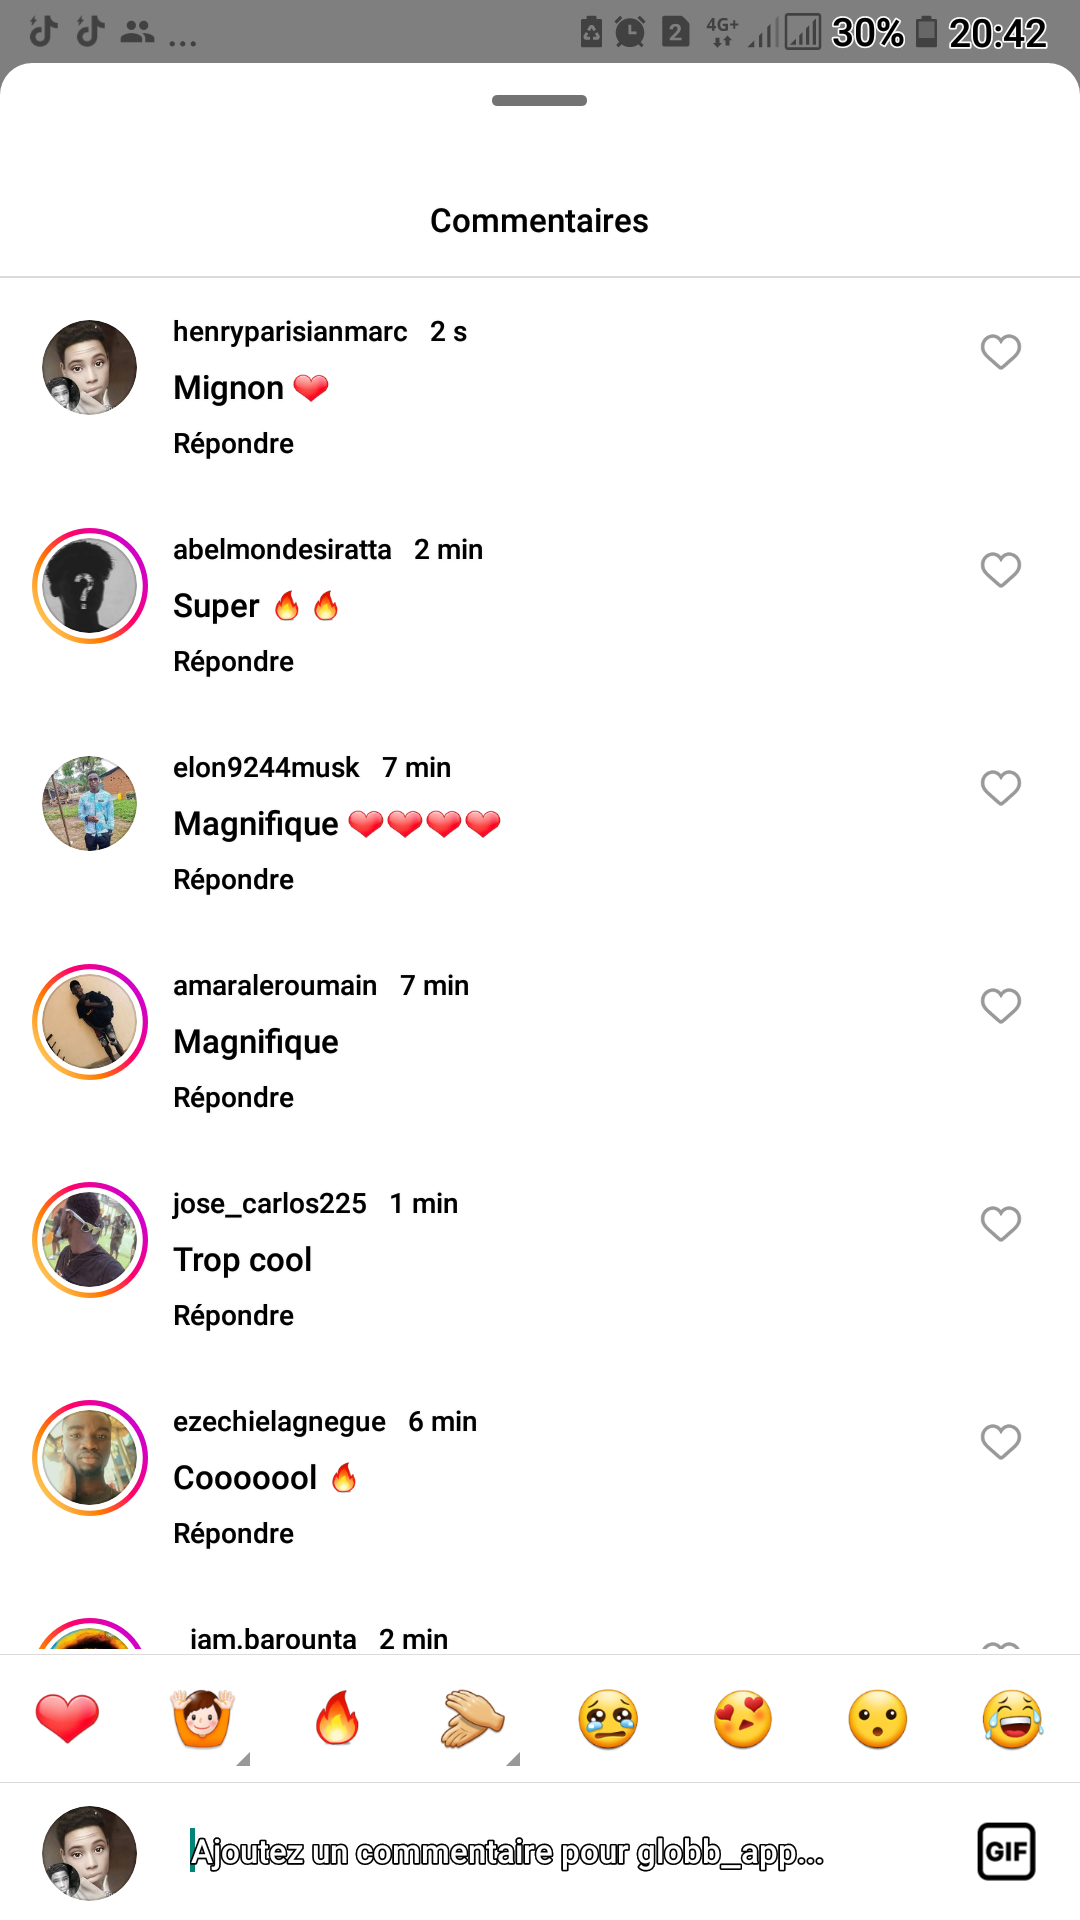Insert the fire emoji reaction

pos(337,1719)
